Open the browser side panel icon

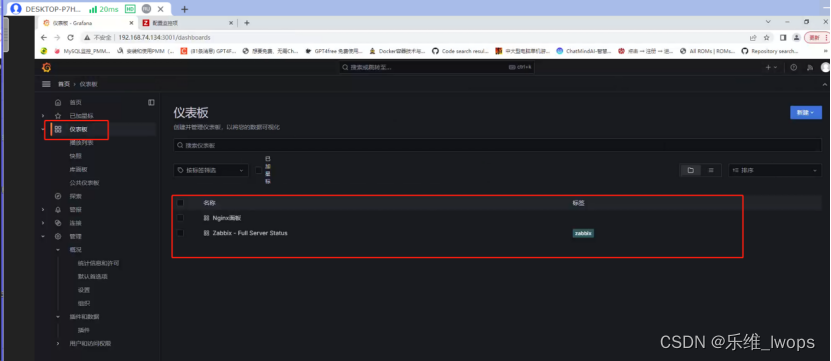click(x=783, y=38)
